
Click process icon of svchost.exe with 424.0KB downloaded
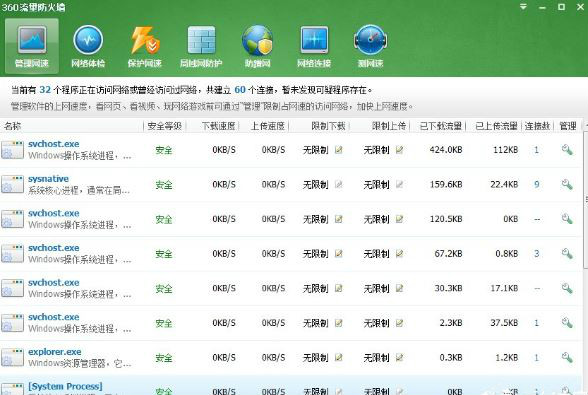(x=12, y=150)
